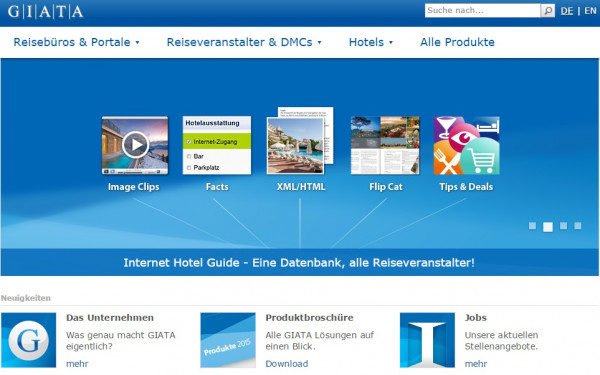Click into the Suche nach search field
This screenshot has height=375, width=600.
(483, 11)
